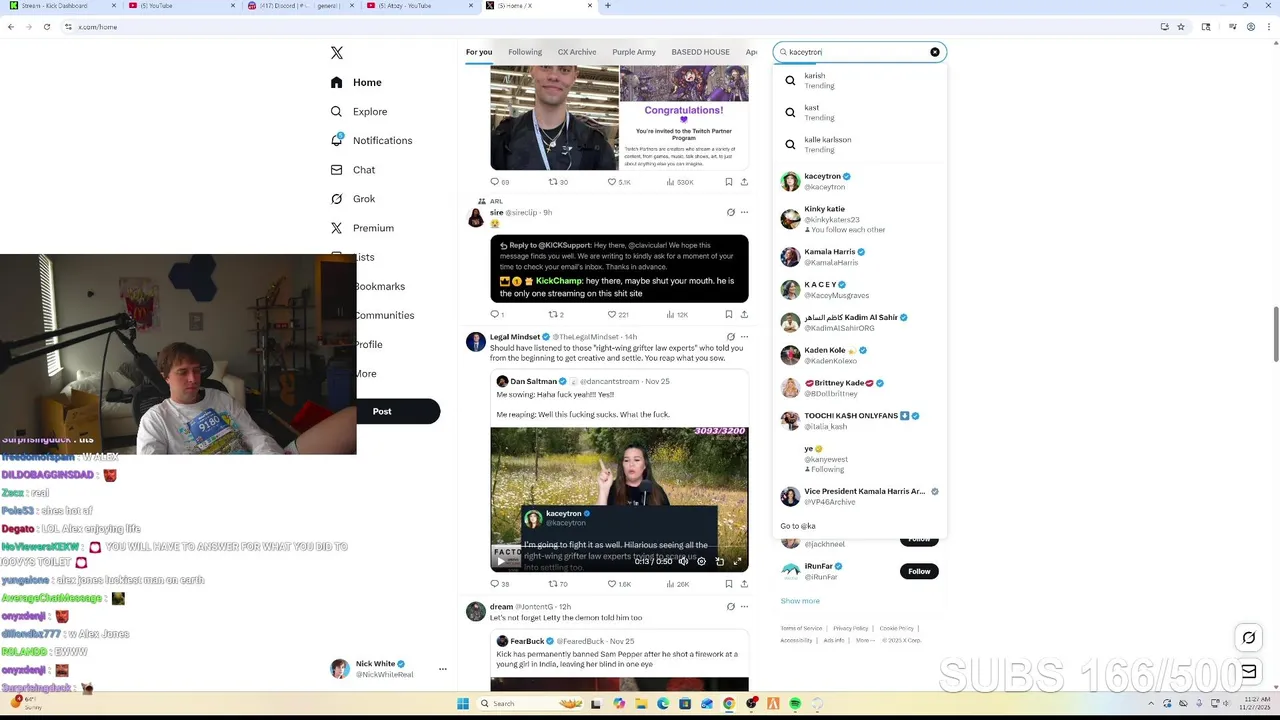This screenshot has width=1280, height=720.
Task: Open Kamala Harris profile suggestion
Action: click(x=859, y=257)
